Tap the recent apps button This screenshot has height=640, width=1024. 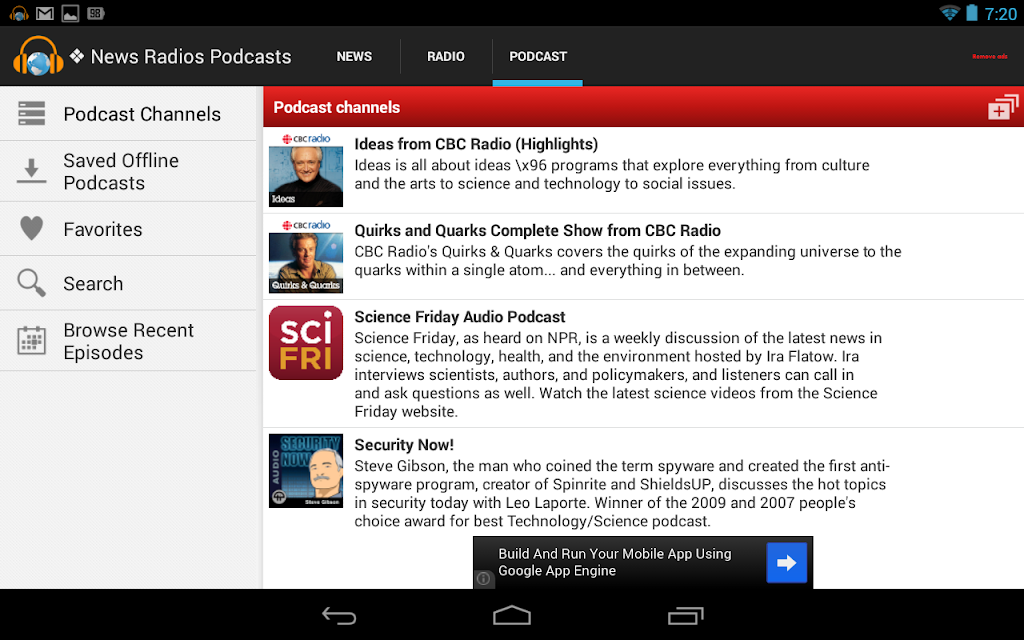click(685, 615)
